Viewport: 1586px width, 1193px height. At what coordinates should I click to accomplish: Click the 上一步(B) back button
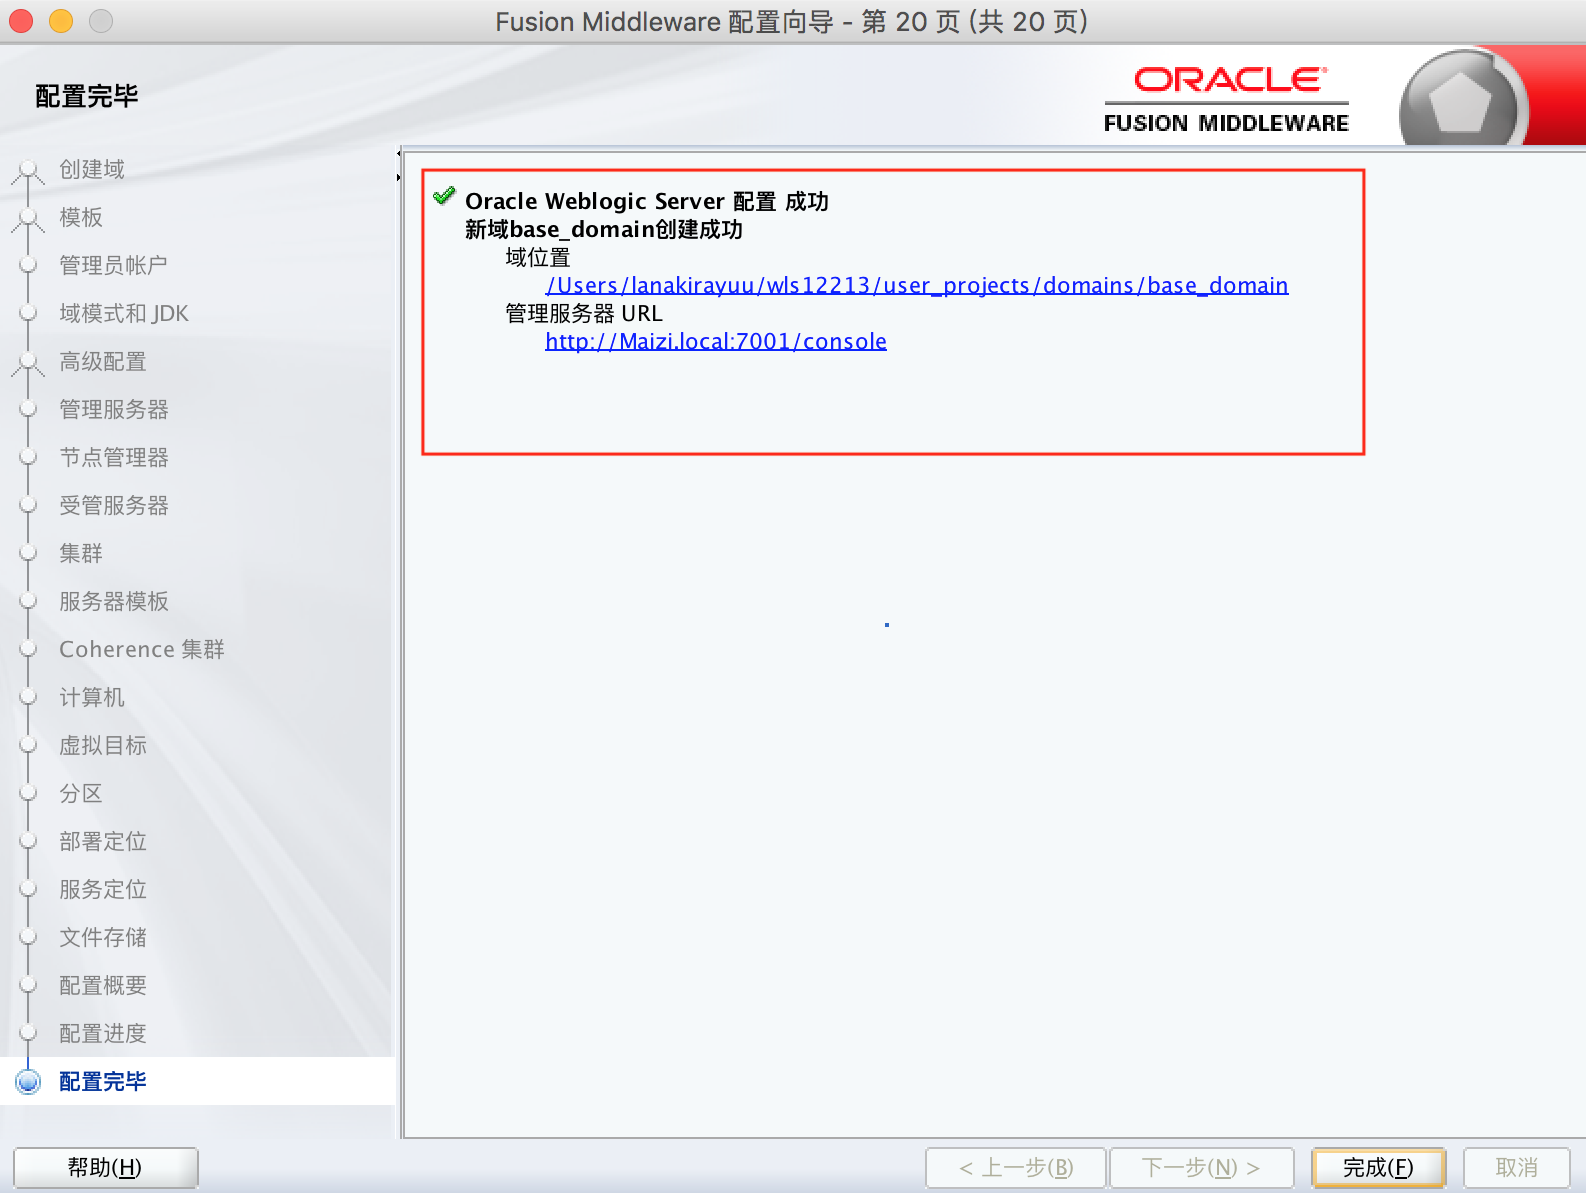[x=1016, y=1167]
